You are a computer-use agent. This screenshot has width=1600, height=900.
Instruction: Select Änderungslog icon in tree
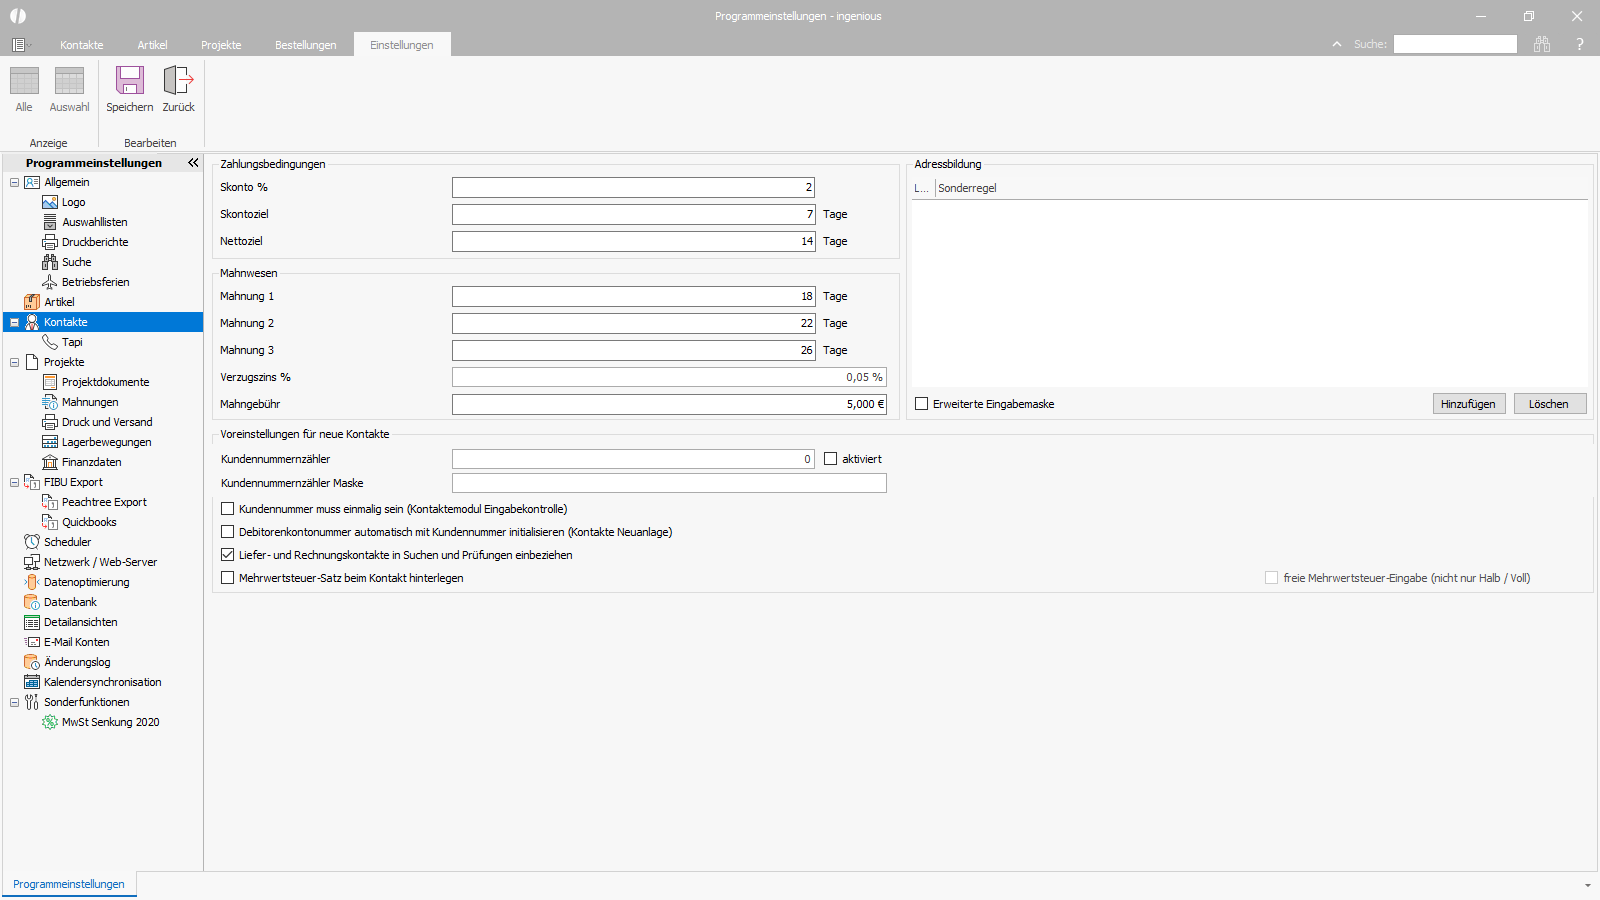[32, 662]
